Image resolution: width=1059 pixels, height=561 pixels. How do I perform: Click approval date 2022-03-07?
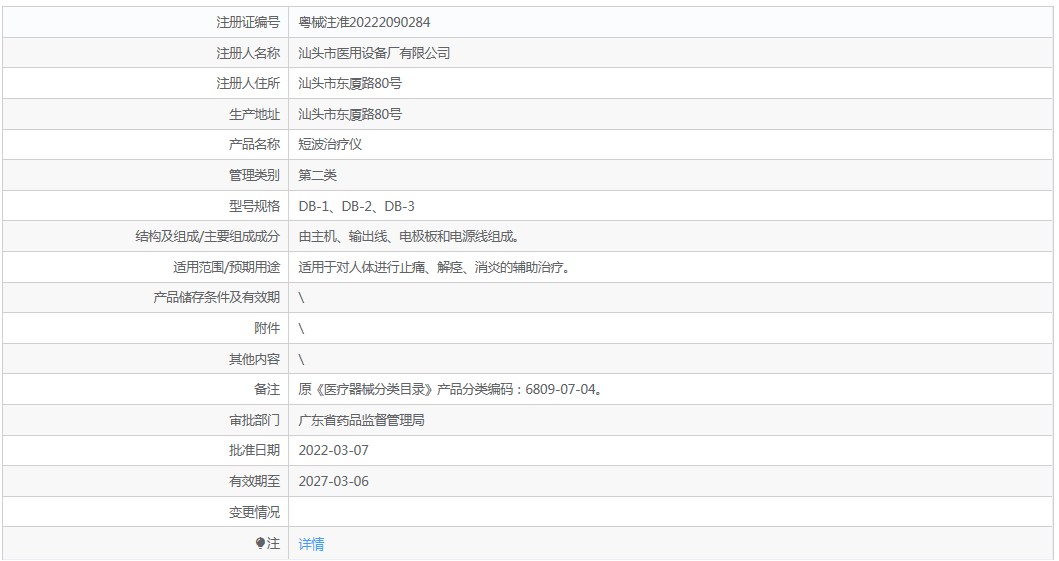pos(333,450)
